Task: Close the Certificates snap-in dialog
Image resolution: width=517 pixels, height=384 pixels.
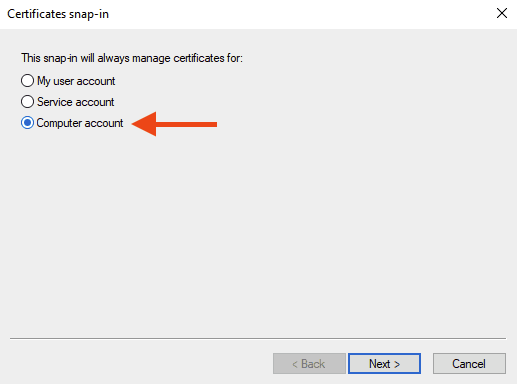Action: tap(502, 13)
